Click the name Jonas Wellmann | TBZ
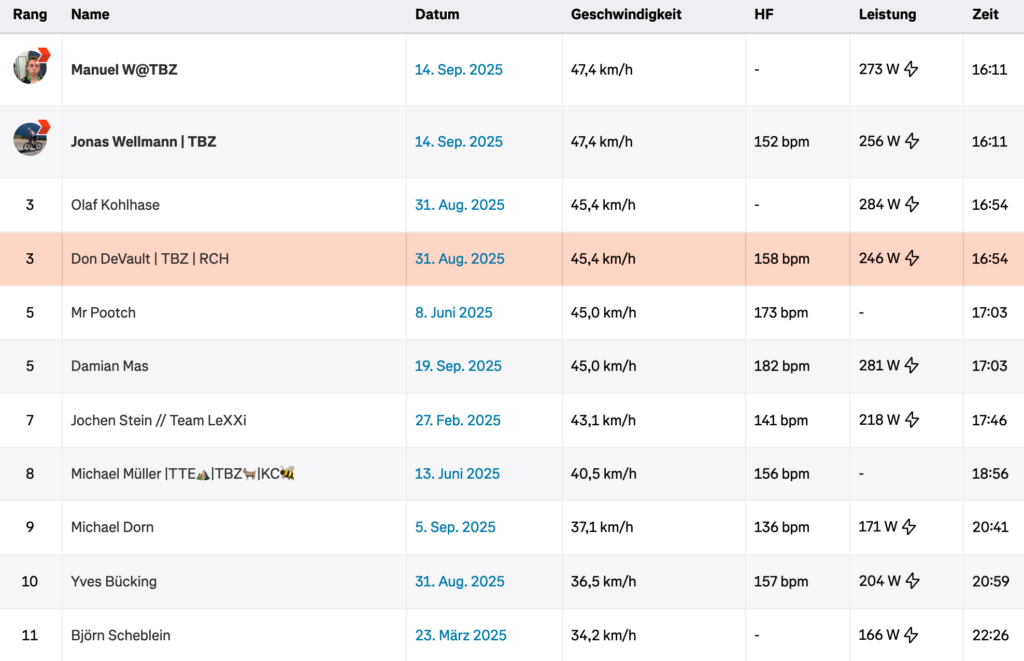This screenshot has height=661, width=1024. (143, 142)
